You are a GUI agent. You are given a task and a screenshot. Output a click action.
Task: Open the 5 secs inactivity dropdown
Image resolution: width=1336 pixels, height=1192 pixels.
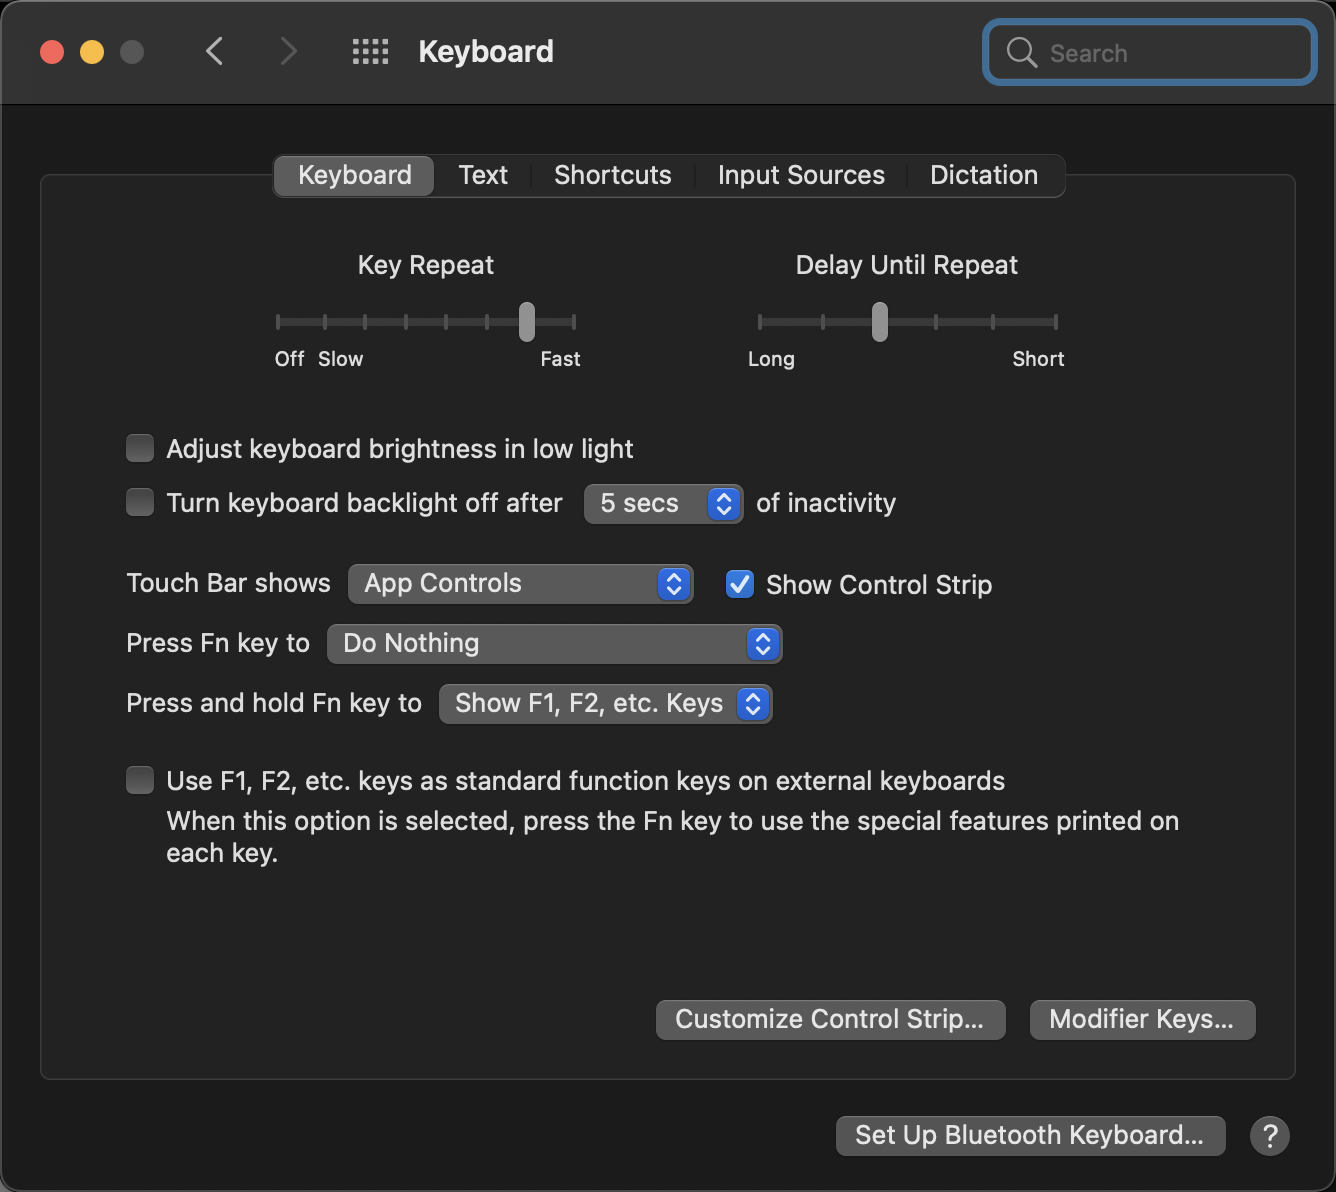tap(663, 503)
